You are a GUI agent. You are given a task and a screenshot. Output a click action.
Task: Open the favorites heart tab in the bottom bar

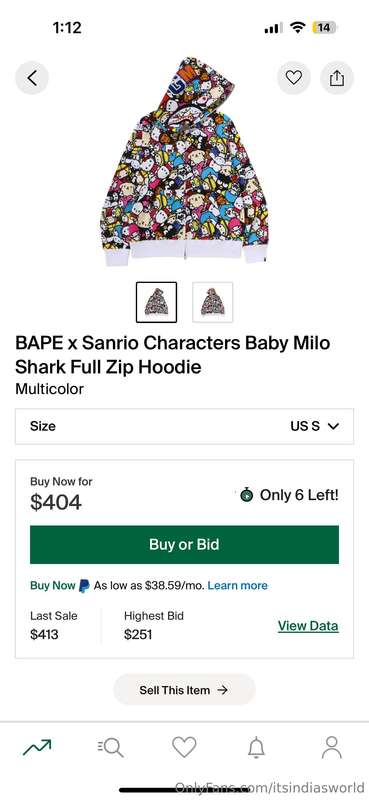click(184, 747)
